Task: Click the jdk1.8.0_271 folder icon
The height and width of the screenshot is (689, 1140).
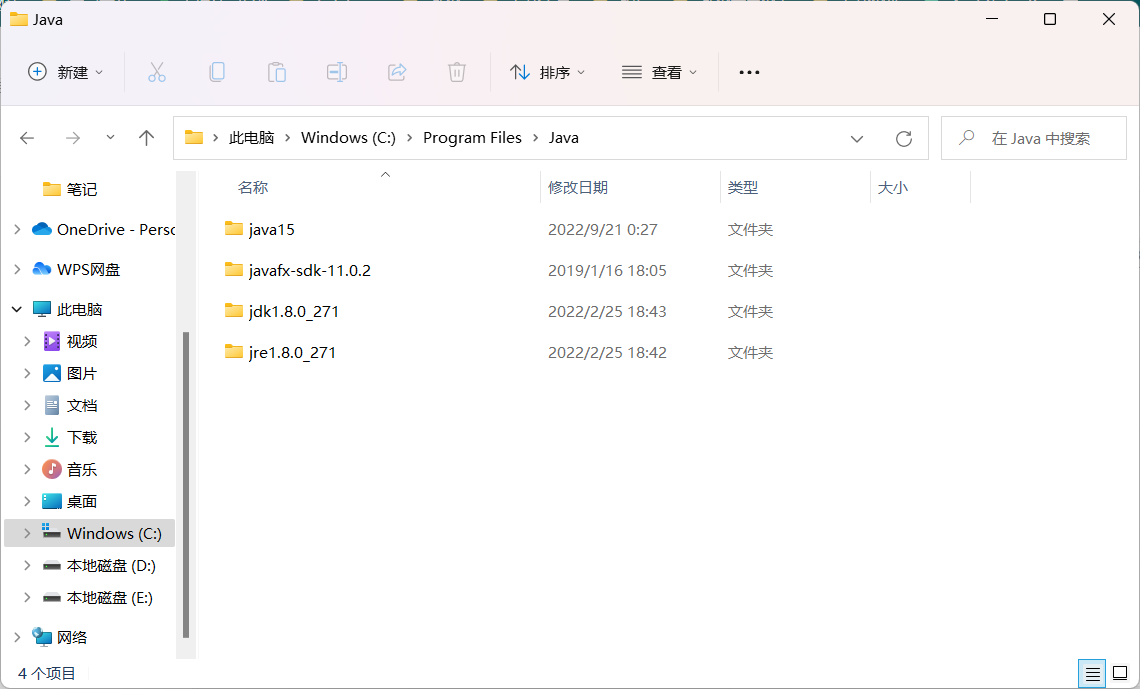Action: click(x=233, y=311)
